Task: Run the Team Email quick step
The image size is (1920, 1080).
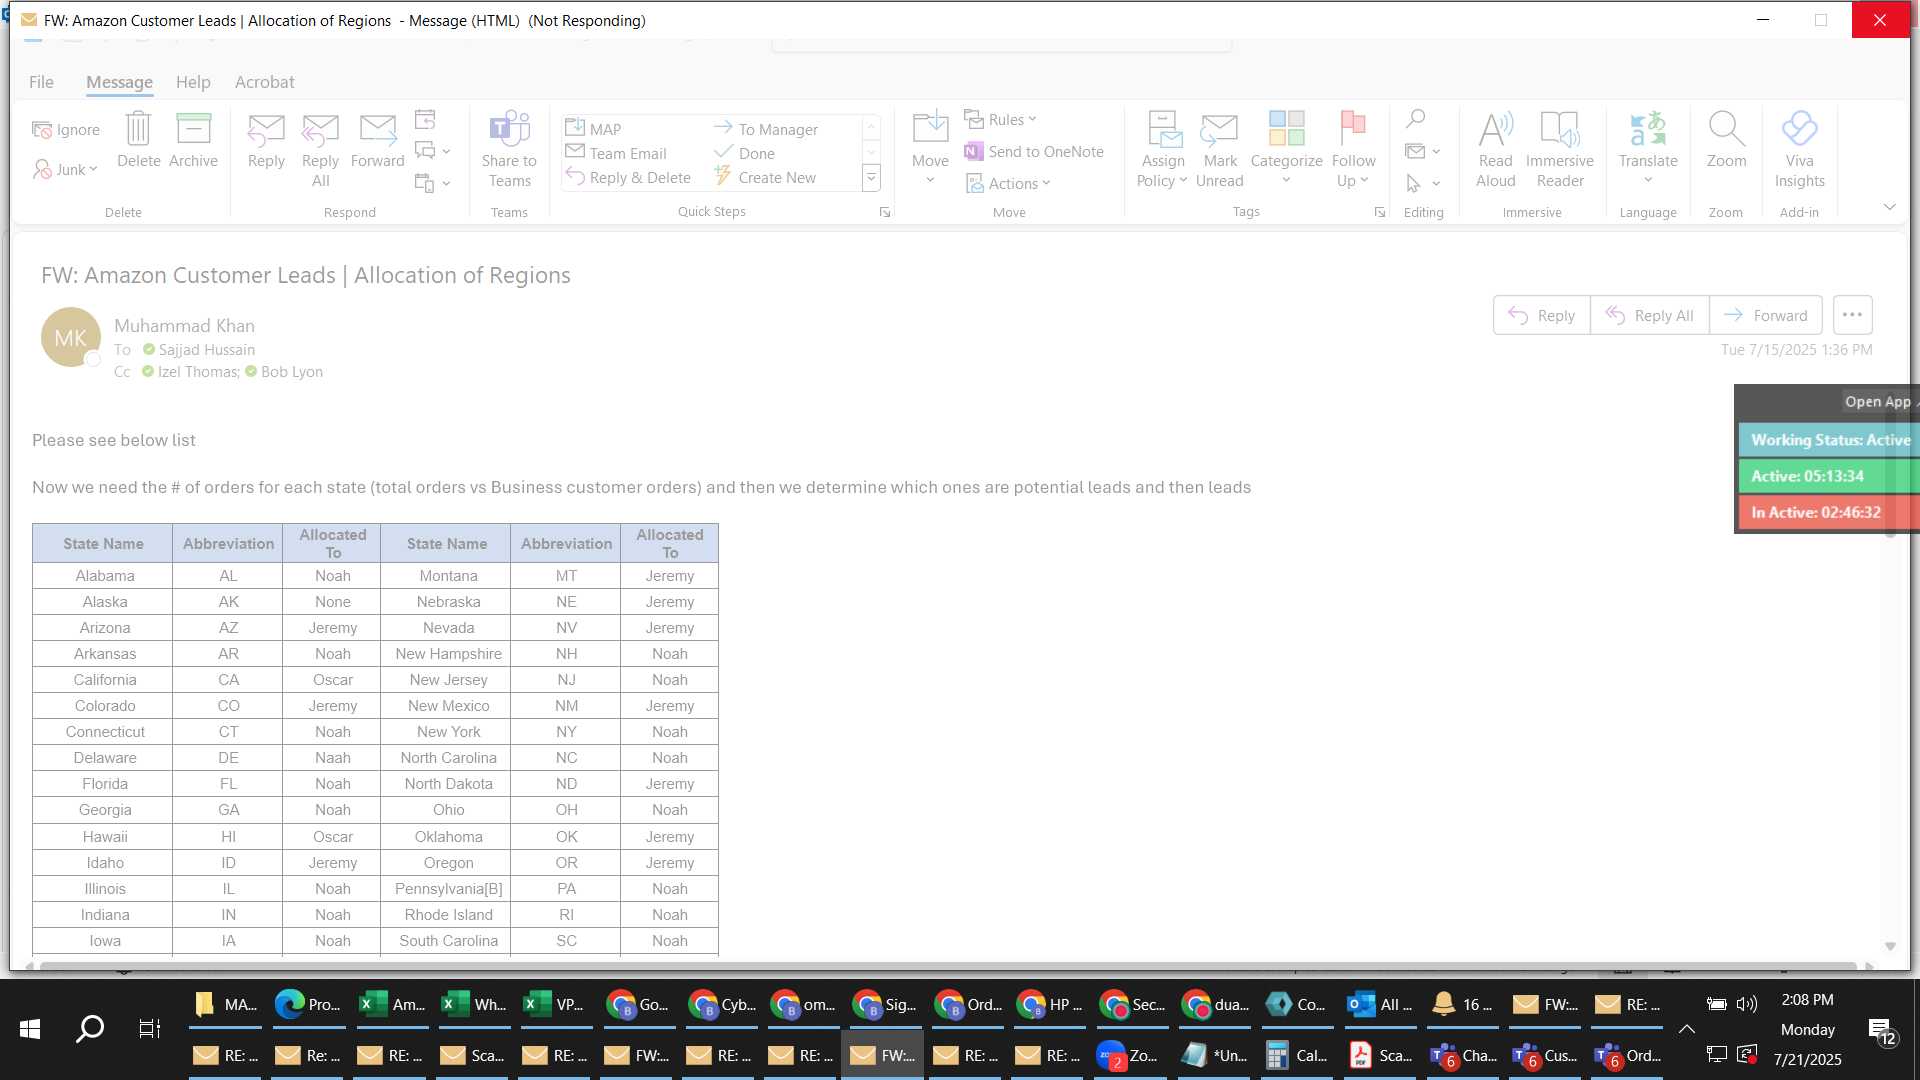Action: pyautogui.click(x=616, y=152)
